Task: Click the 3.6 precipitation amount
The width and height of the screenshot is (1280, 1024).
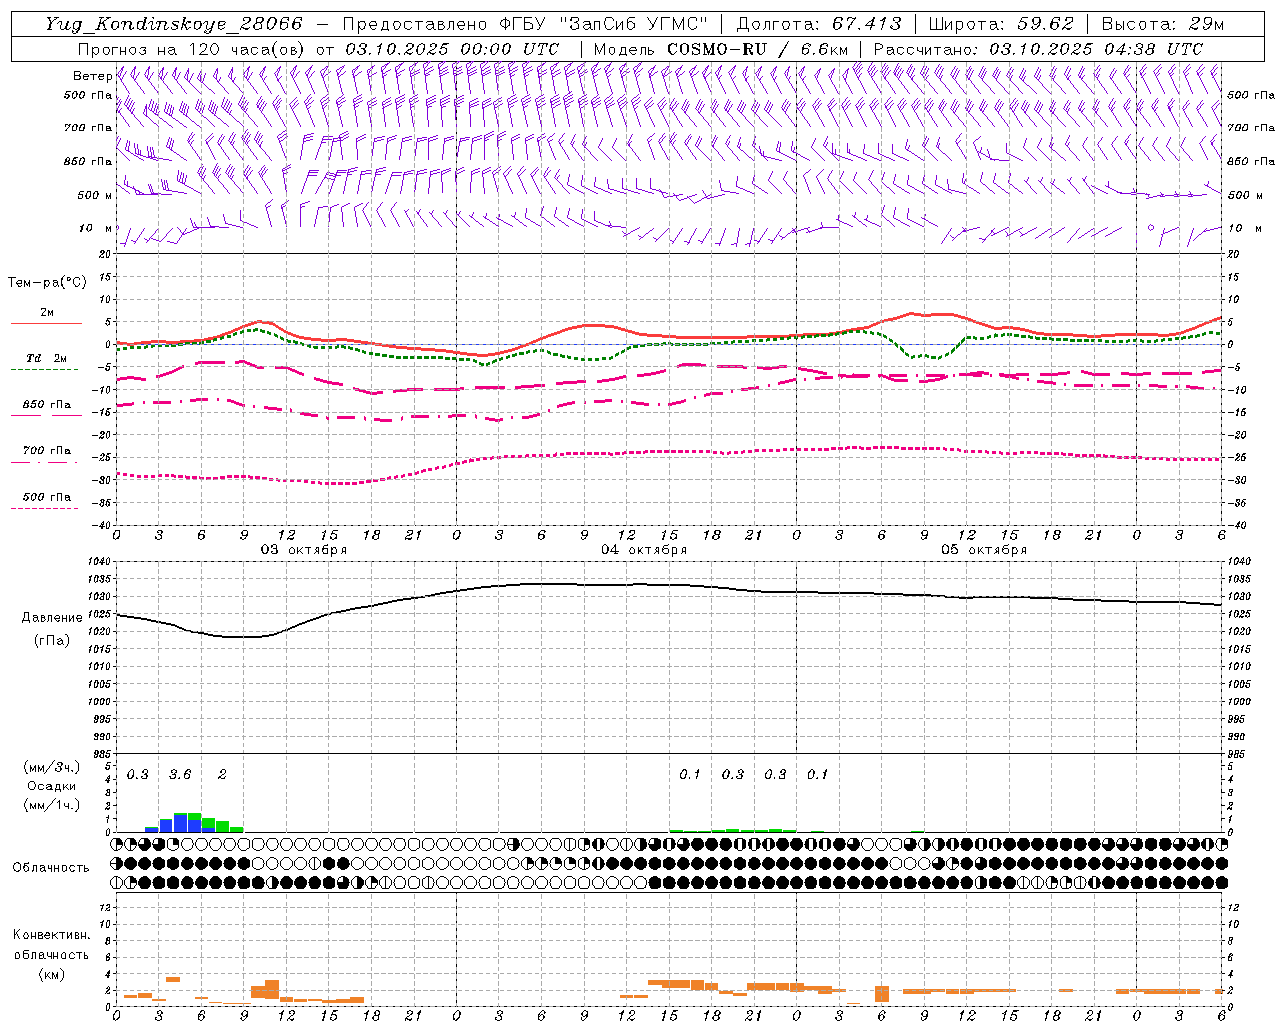Action: tap(180, 775)
